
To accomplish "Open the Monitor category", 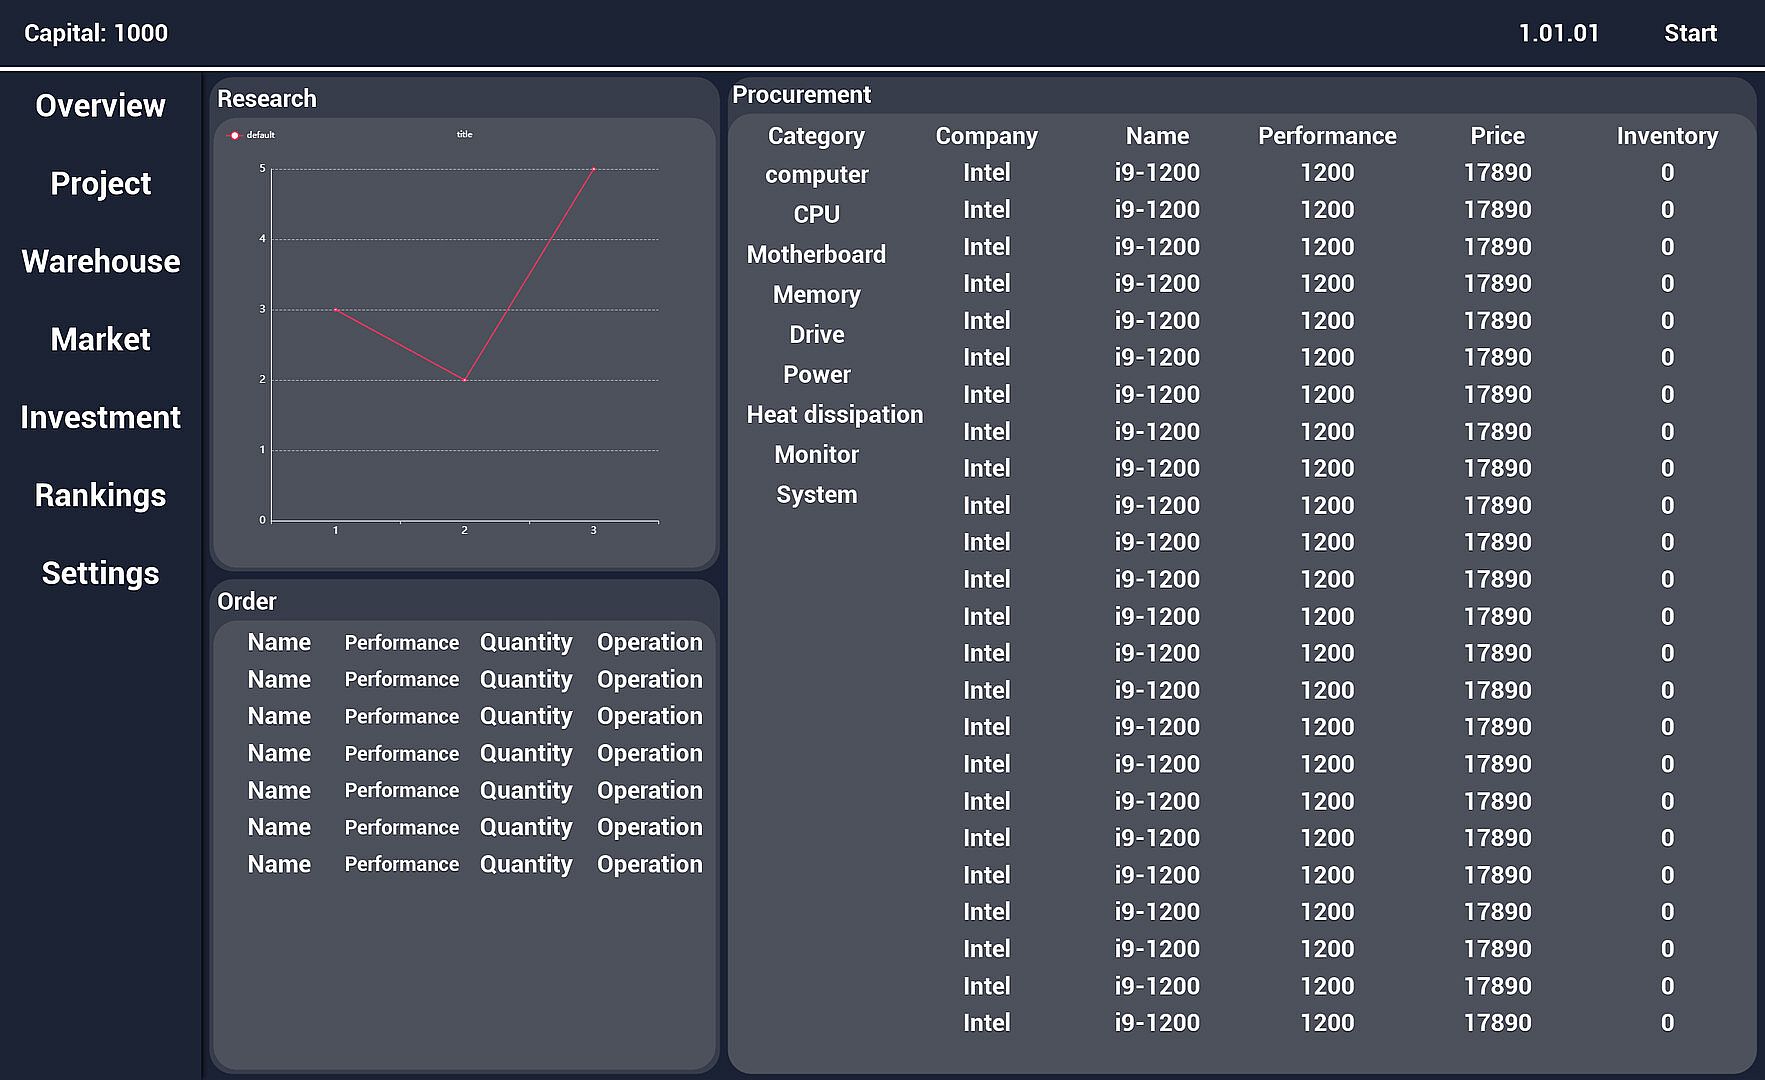I will [816, 455].
